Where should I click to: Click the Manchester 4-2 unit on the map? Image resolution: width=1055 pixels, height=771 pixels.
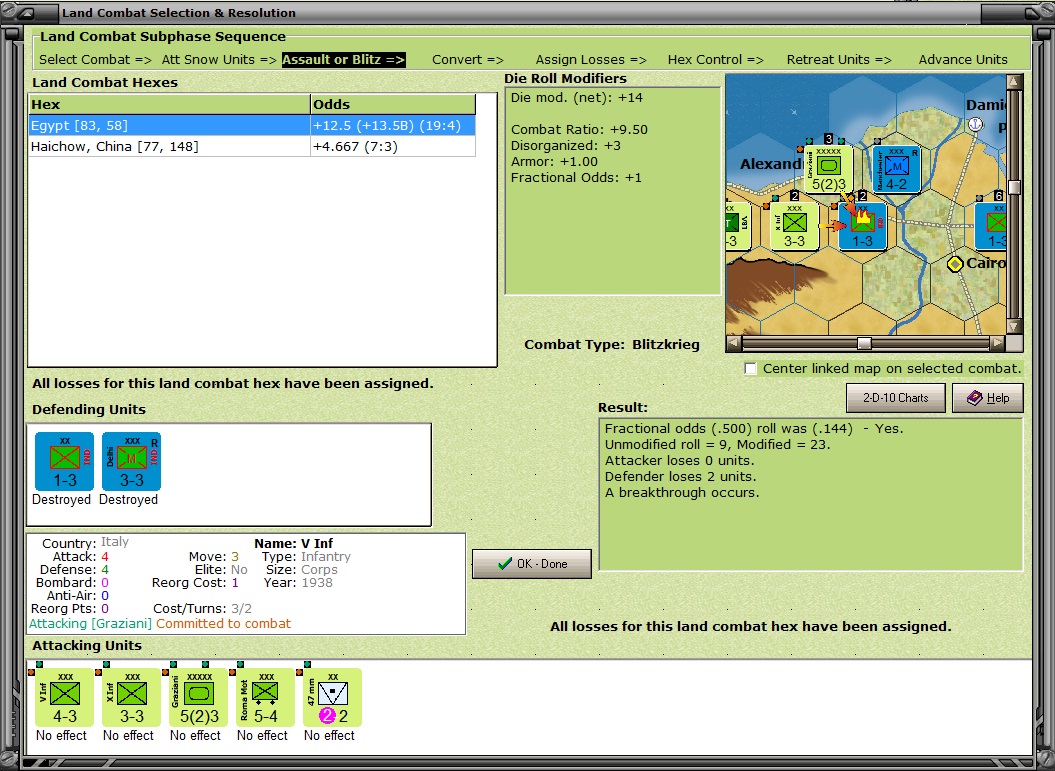(896, 170)
